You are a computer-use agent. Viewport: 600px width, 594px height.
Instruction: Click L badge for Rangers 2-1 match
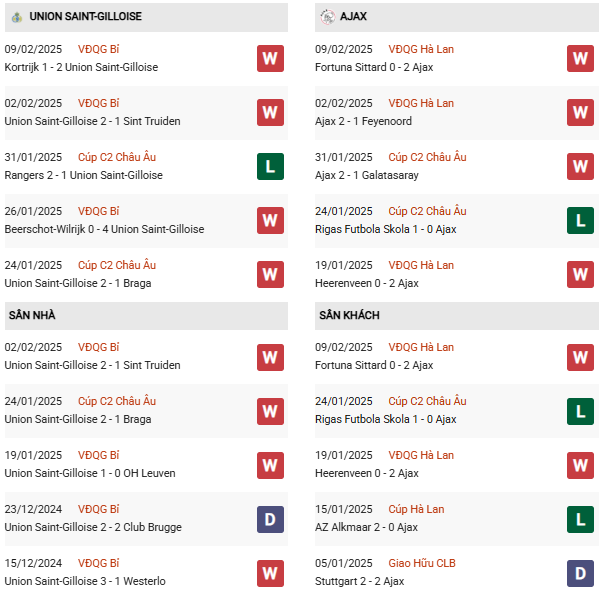[x=269, y=166]
